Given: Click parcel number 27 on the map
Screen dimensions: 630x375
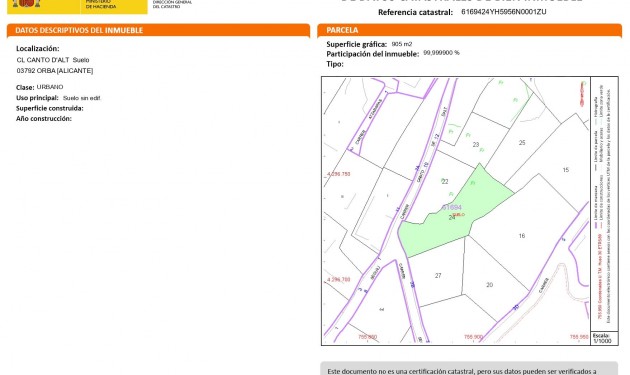Looking at the screenshot, I should click(438, 276).
